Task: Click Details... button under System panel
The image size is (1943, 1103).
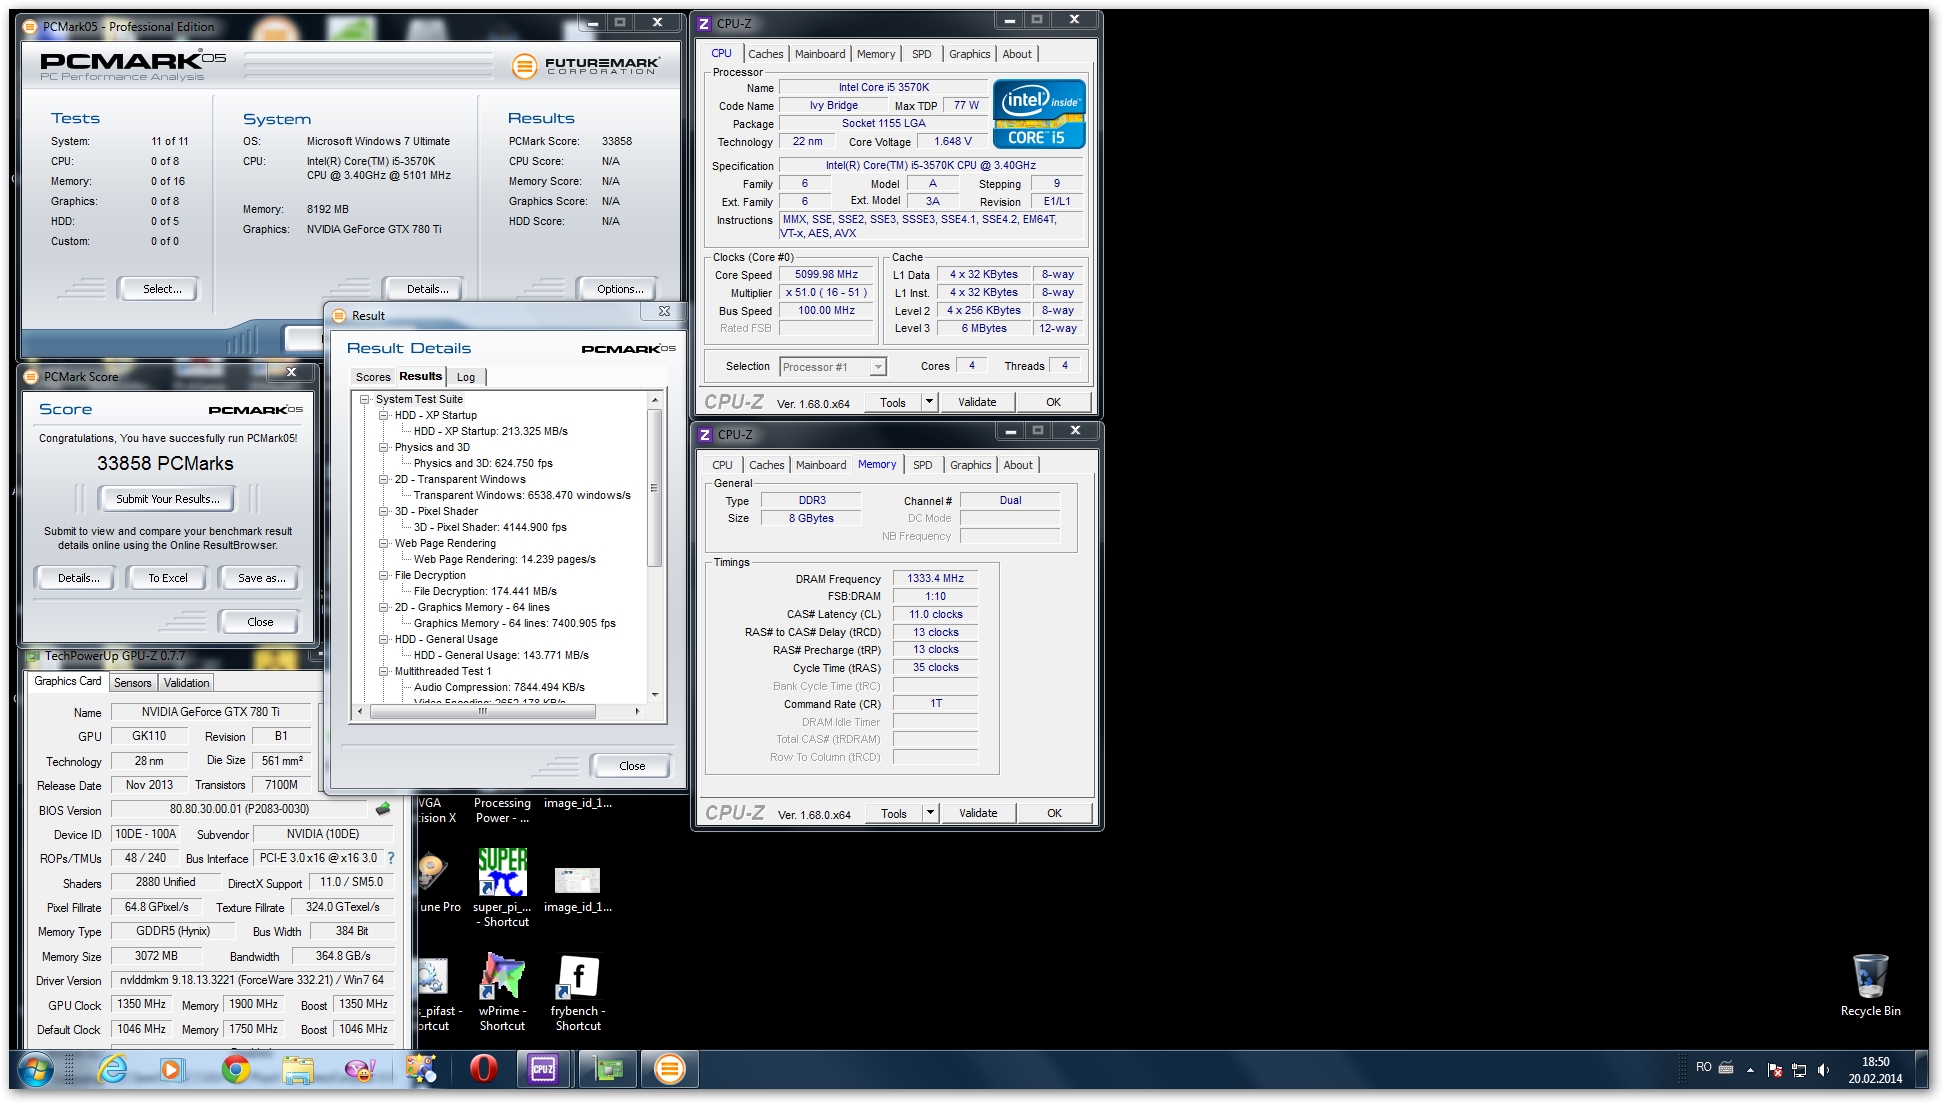Action: tap(427, 289)
